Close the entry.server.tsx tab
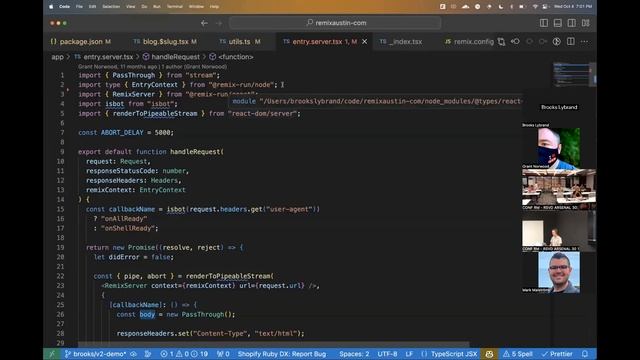 click(x=364, y=42)
